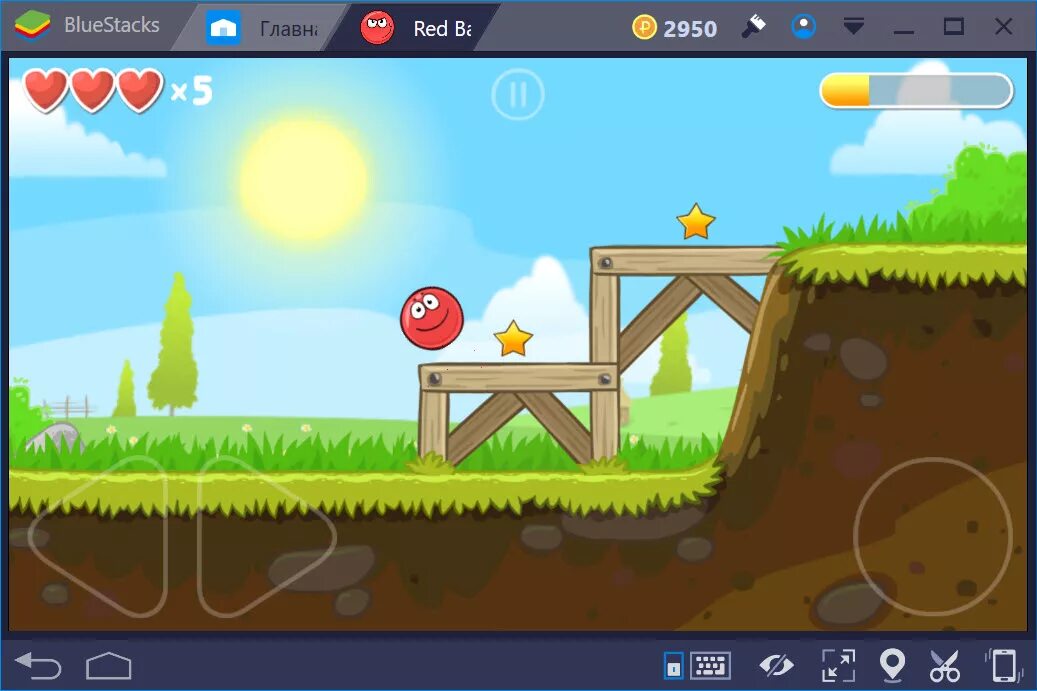
Task: Click the shake device phone icon
Action: 1003,665
